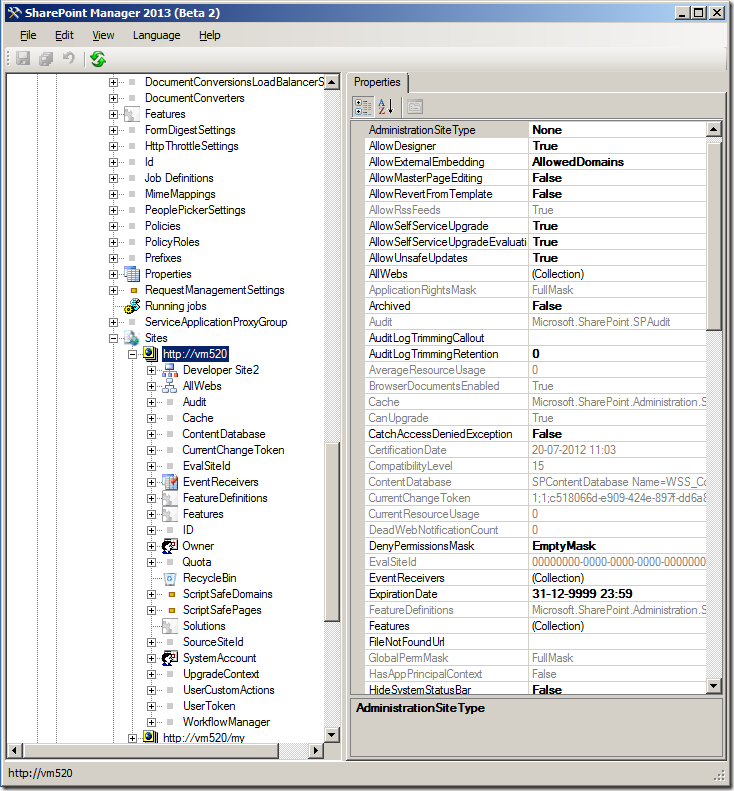Select the ExpirationDate property value field
734x791 pixels.
coord(615,594)
